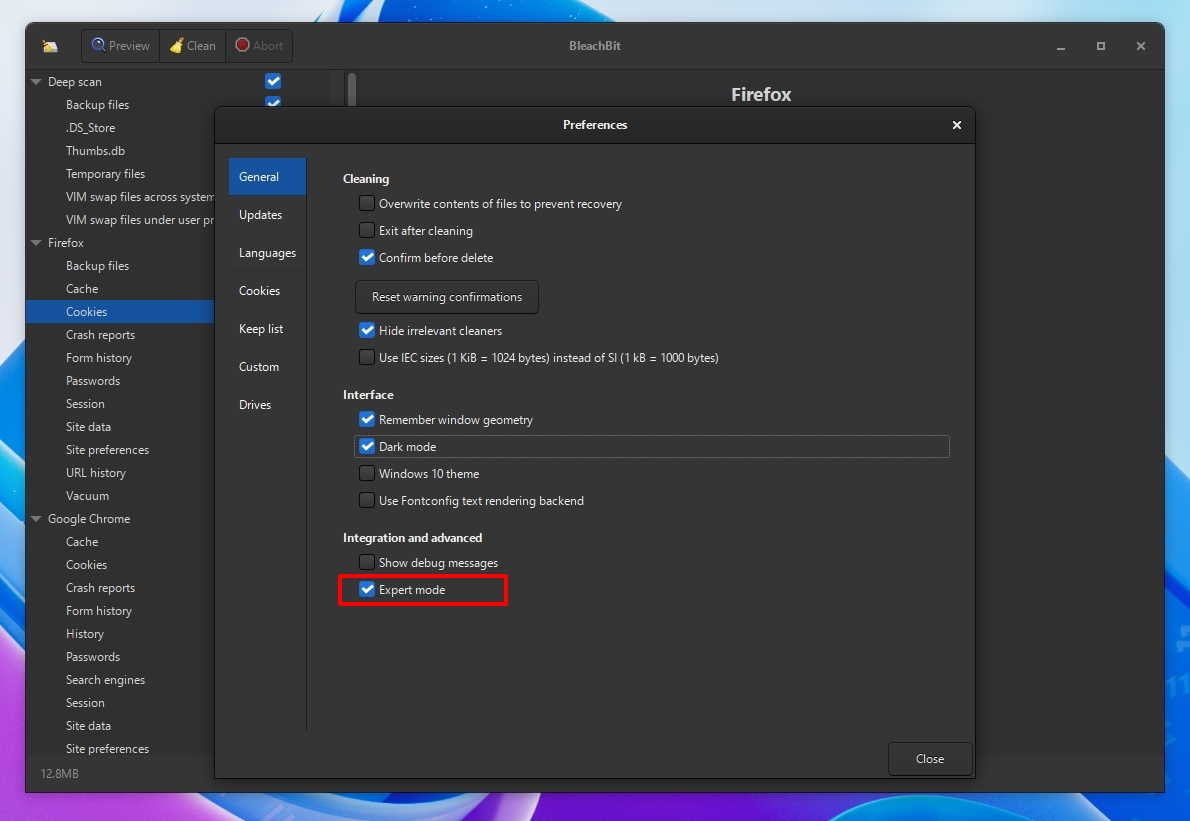Select Google Chrome Site data item
This screenshot has width=1190, height=821.
pos(88,725)
